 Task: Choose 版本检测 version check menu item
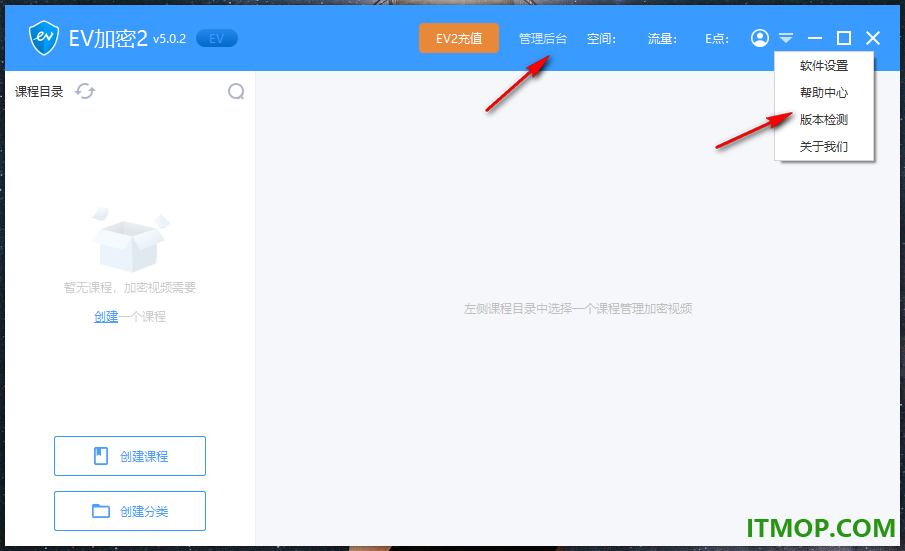point(824,119)
